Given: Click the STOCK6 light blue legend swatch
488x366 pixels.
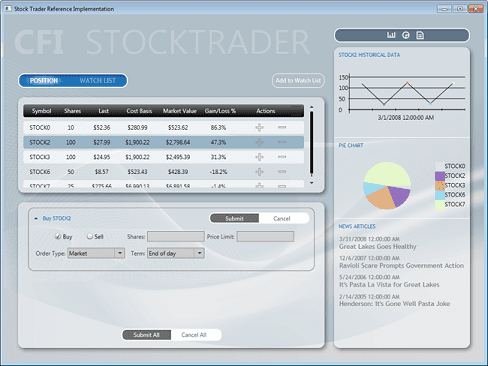Looking at the screenshot, I should 440,195.
